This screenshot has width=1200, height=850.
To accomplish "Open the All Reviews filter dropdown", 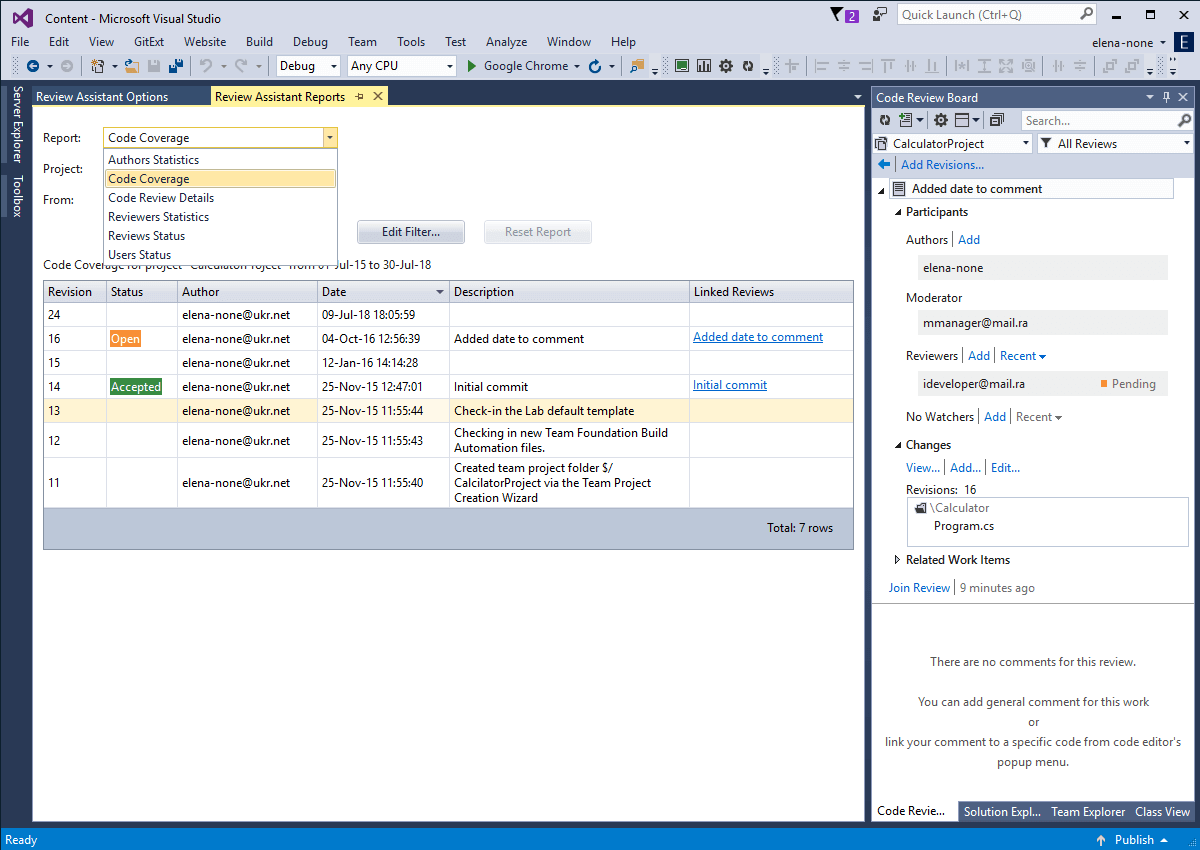I will 1186,144.
